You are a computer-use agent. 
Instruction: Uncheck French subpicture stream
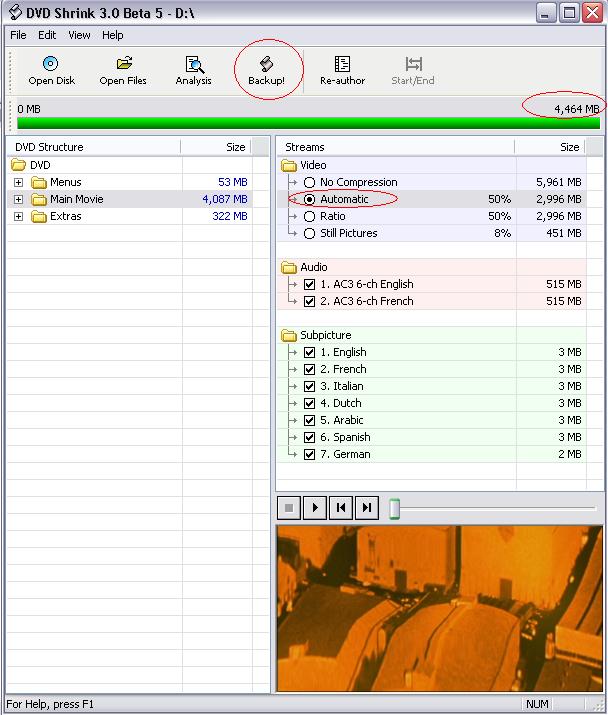[x=309, y=369]
